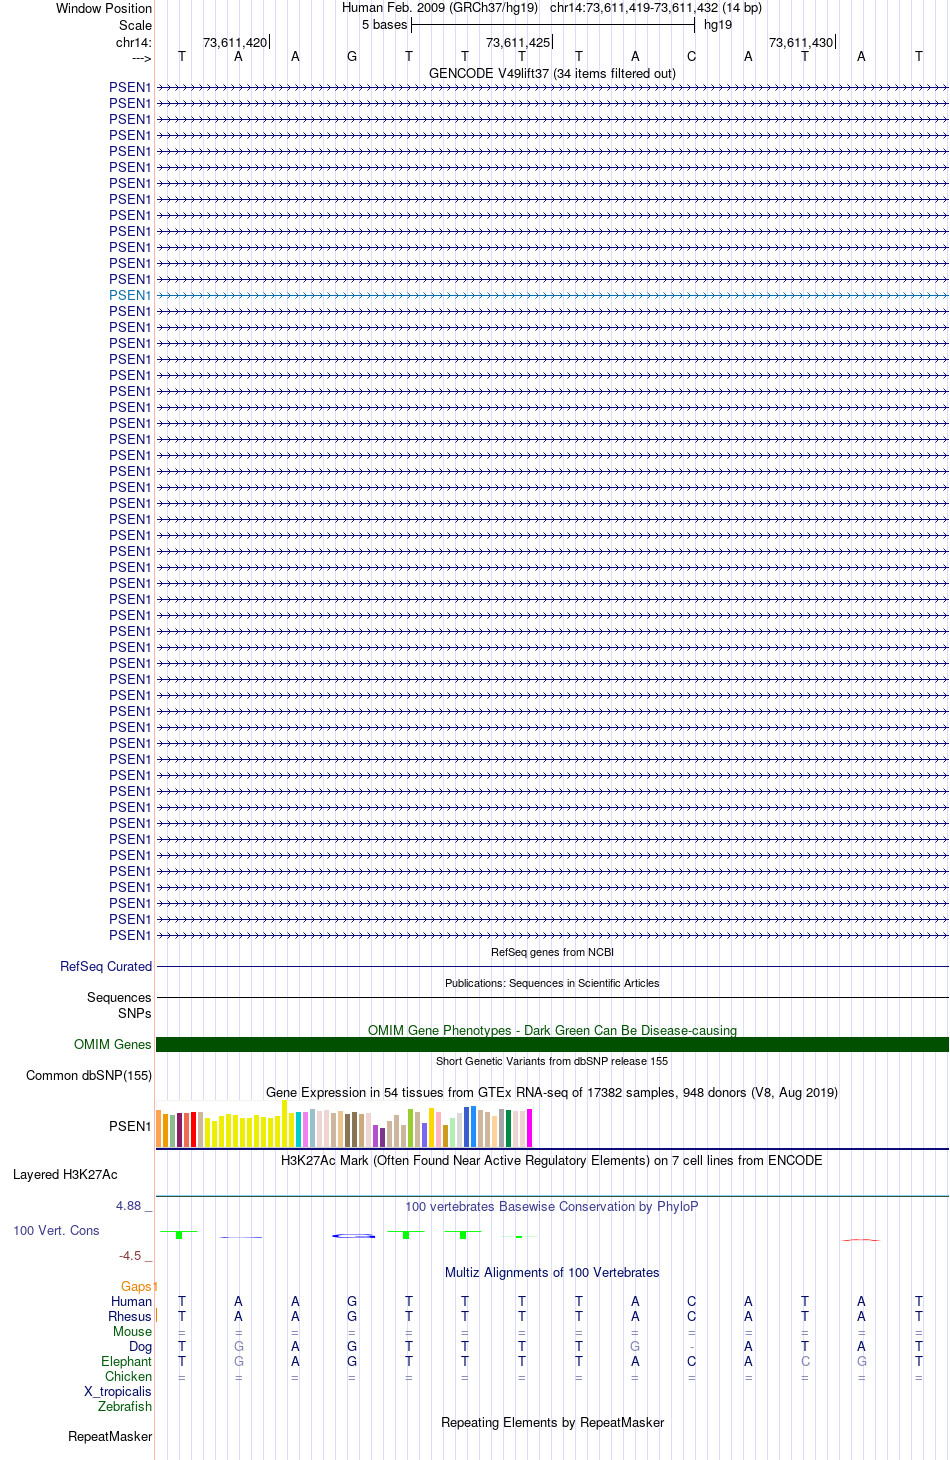Select the Mouse species label
The image size is (950, 1460).
[132, 1331]
